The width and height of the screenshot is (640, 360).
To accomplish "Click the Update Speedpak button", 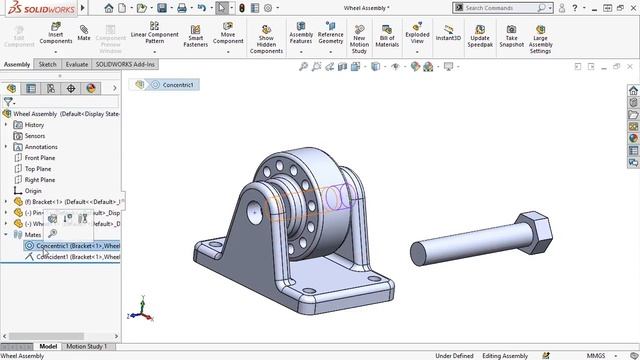I will (x=480, y=36).
